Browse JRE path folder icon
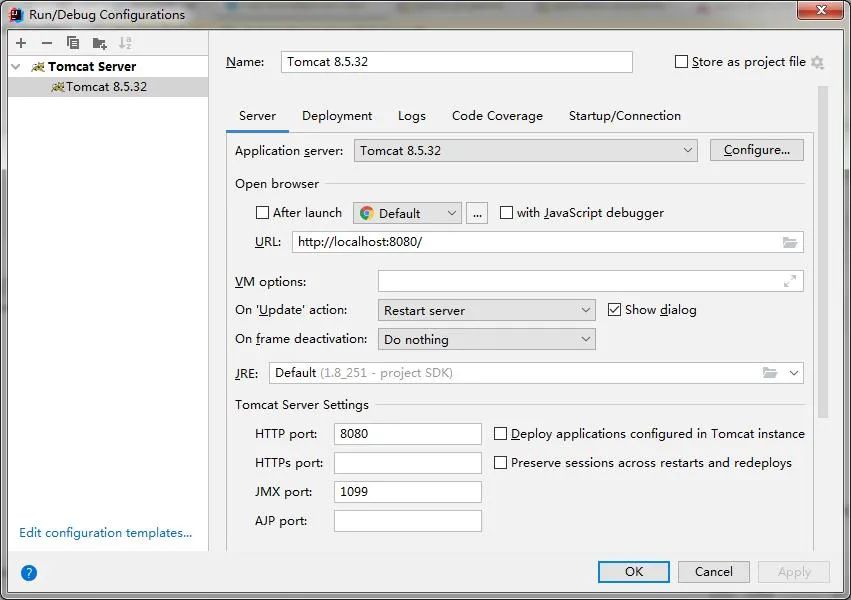 point(770,373)
